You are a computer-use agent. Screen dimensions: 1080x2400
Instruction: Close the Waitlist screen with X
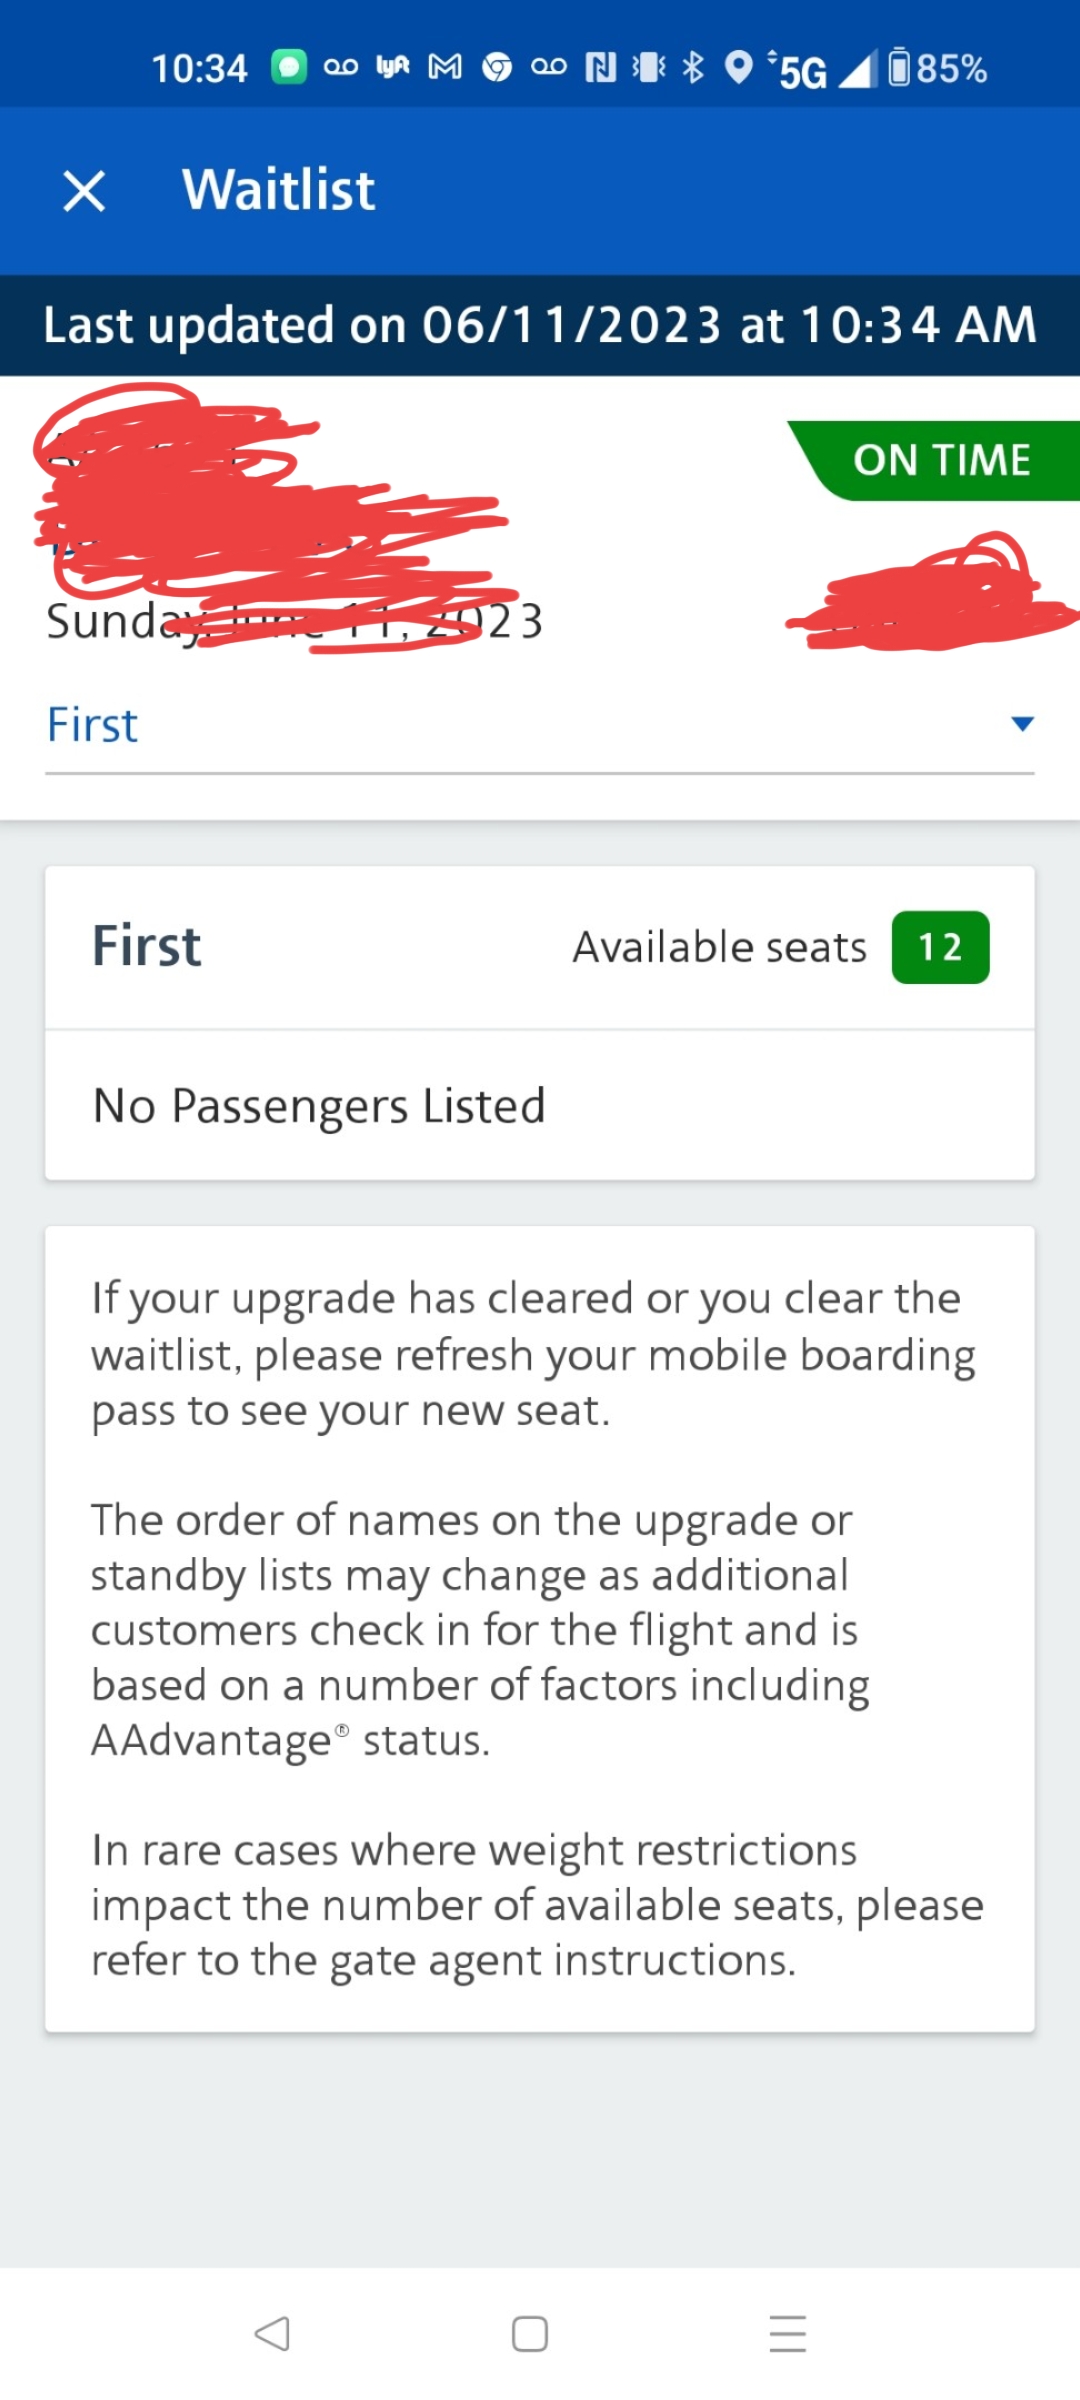tap(84, 191)
